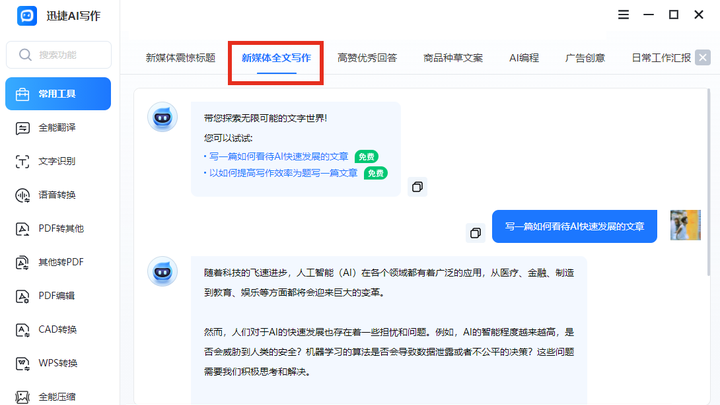Switch to the AI编程 tab
The image size is (720, 405).
point(524,58)
